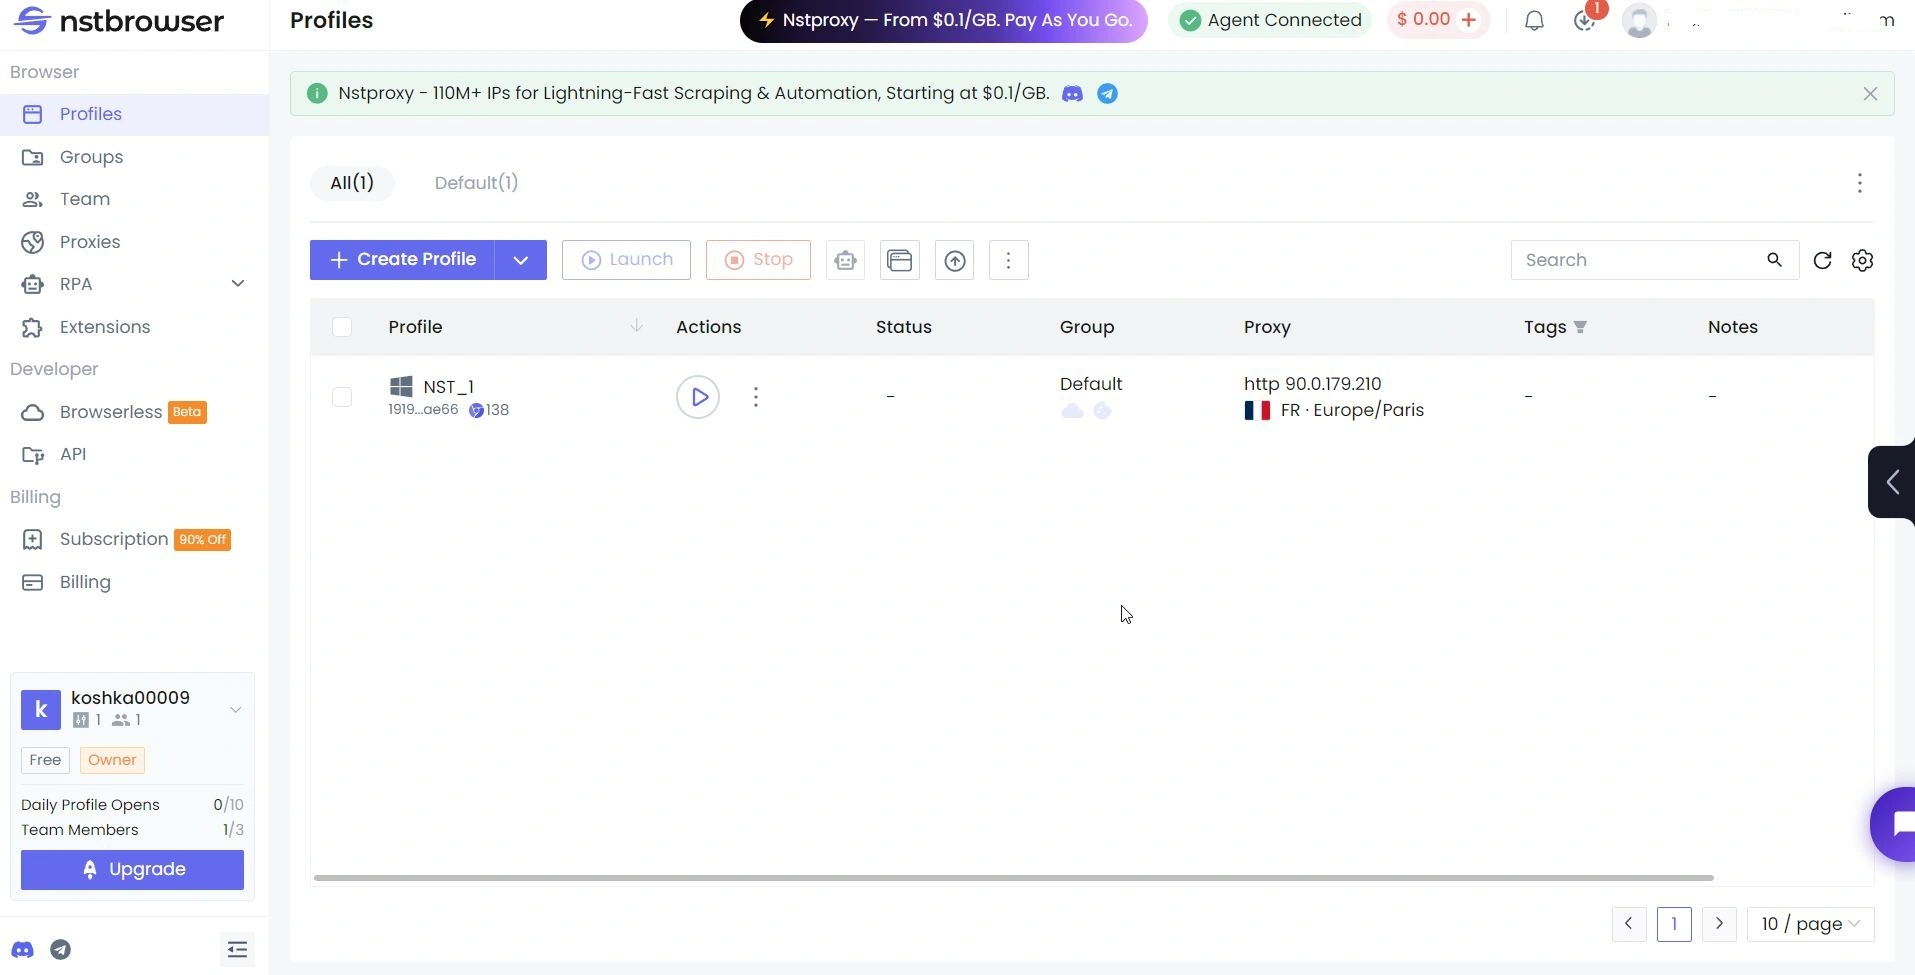Open the Discord icon in the banner
Screen dimensions: 1915x975
1071,94
